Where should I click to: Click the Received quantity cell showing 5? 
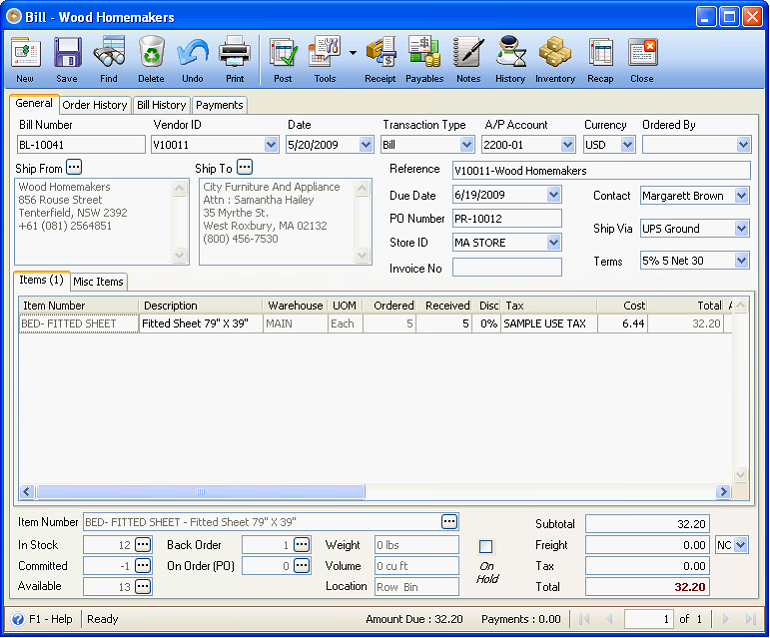pyautogui.click(x=444, y=324)
